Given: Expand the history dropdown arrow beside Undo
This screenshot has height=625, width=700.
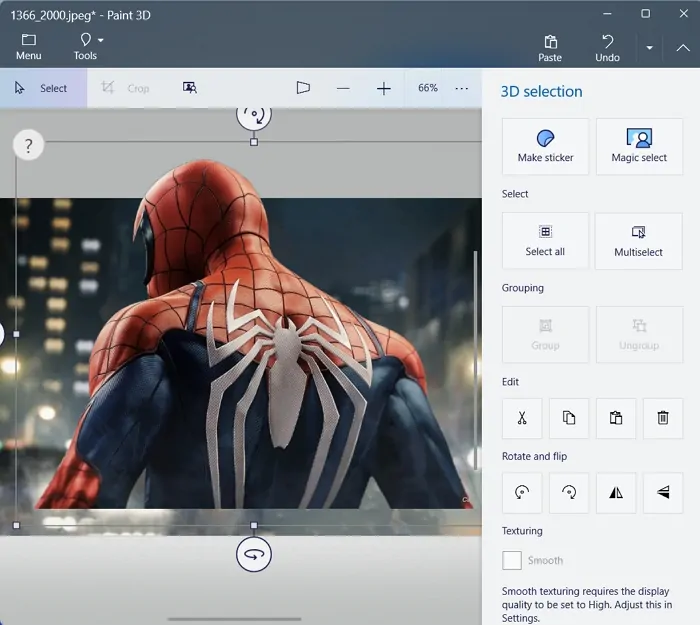Looking at the screenshot, I should 650,48.
